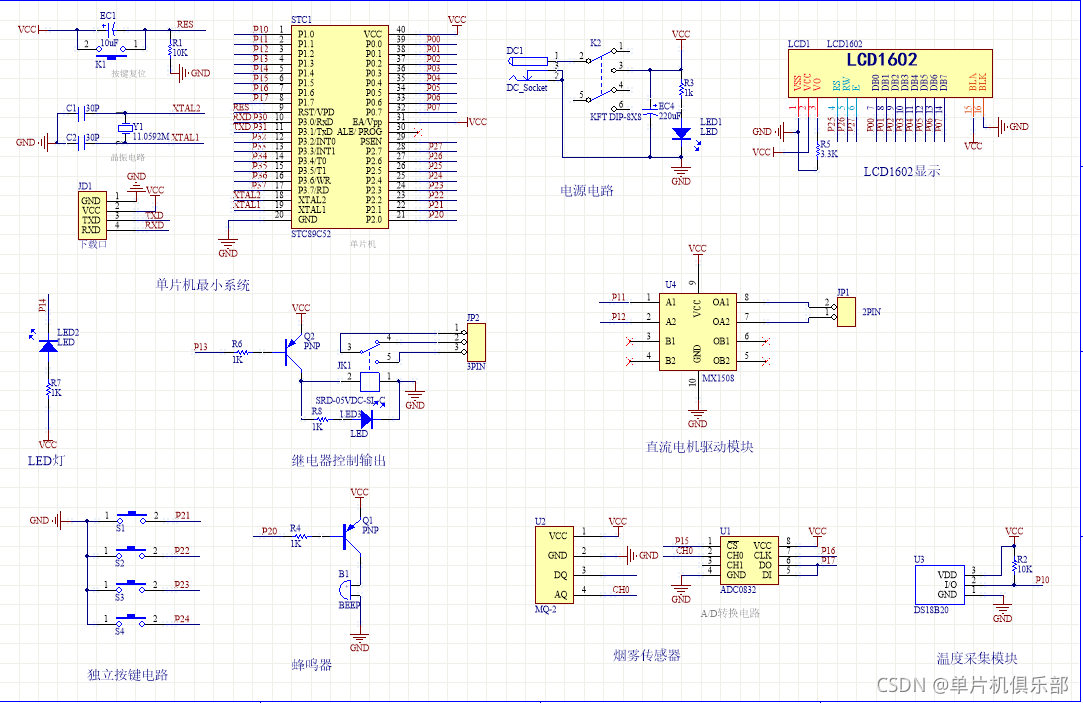Select the S1 push button switch
1083x703 pixels.
point(131,517)
